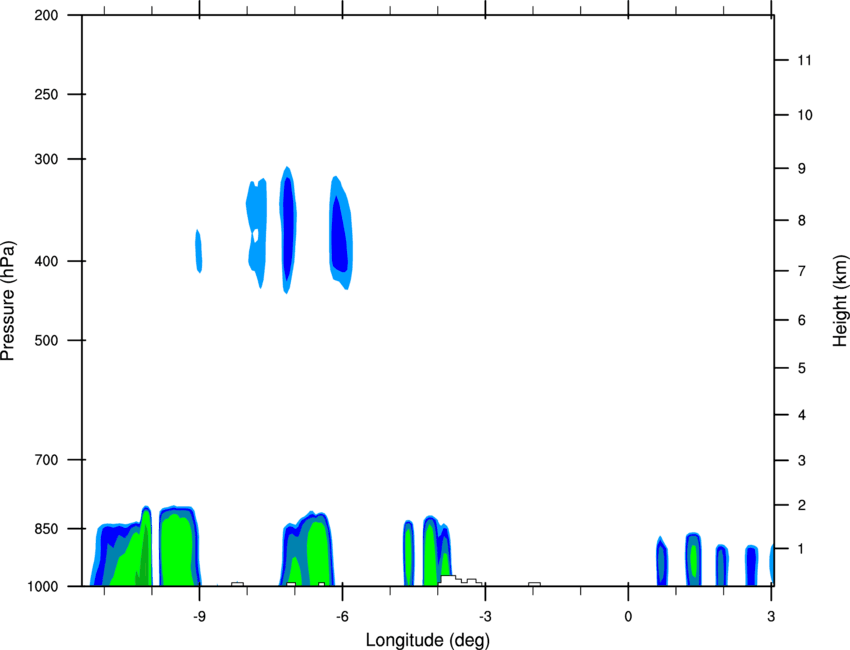This screenshot has height=650, width=850.
Task: Pick the 4 km height label
Action: [x=801, y=415]
